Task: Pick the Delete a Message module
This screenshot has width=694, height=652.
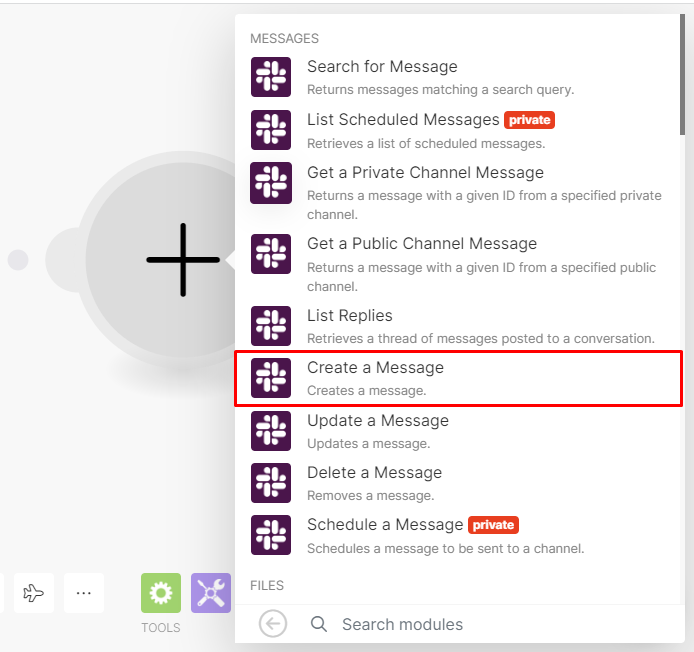Action: coord(459,483)
